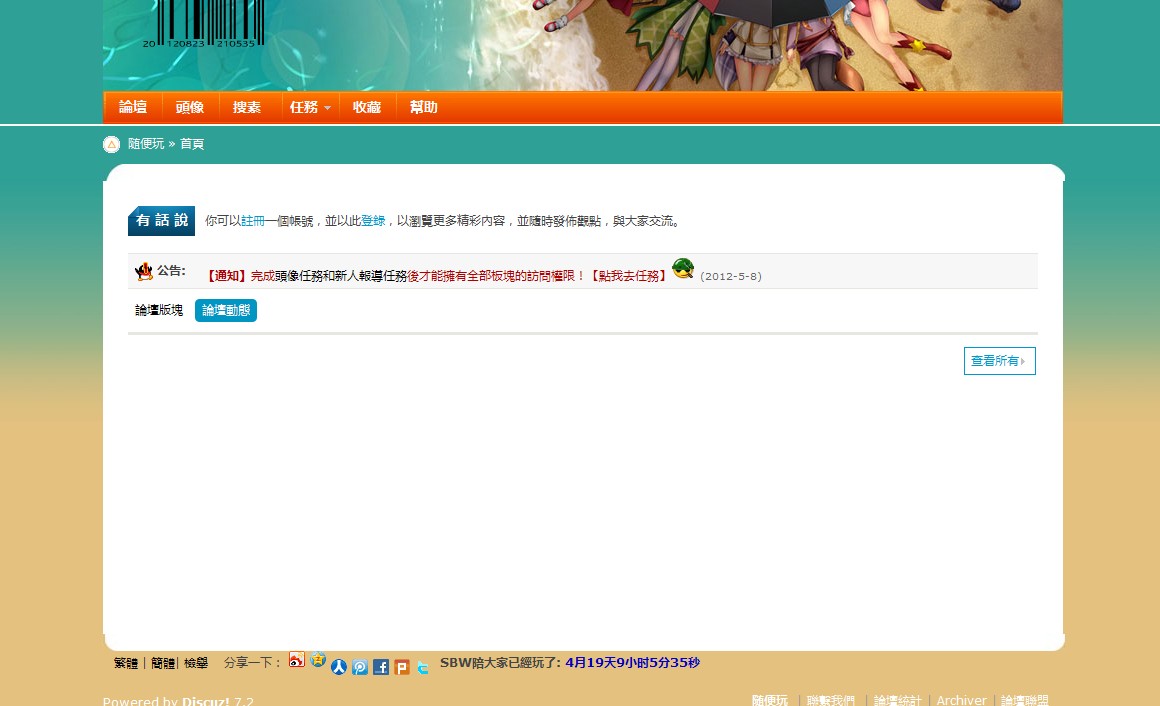Click 【點我去任務】 announcement link
This screenshot has height=706, width=1160.
(628, 276)
